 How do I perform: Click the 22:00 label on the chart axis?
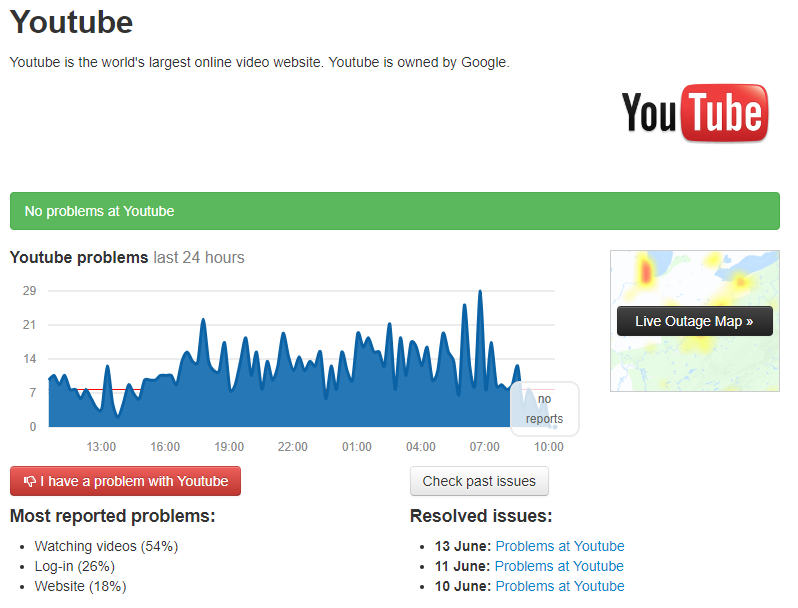click(x=293, y=447)
